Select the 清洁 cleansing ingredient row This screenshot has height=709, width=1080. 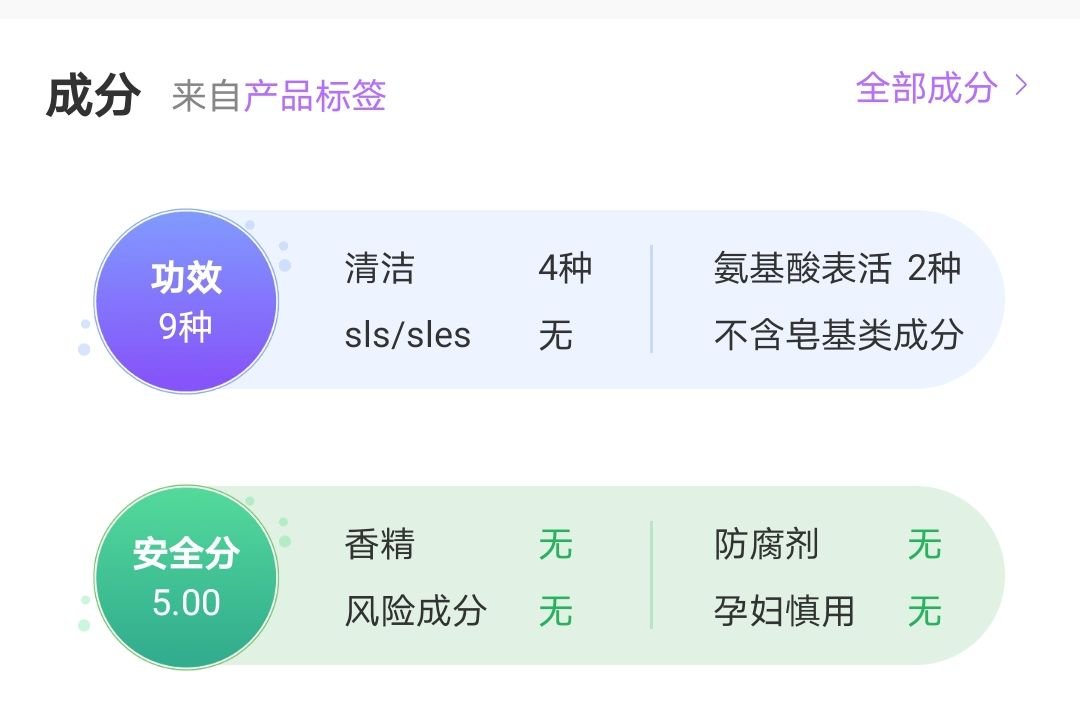[x=379, y=268]
